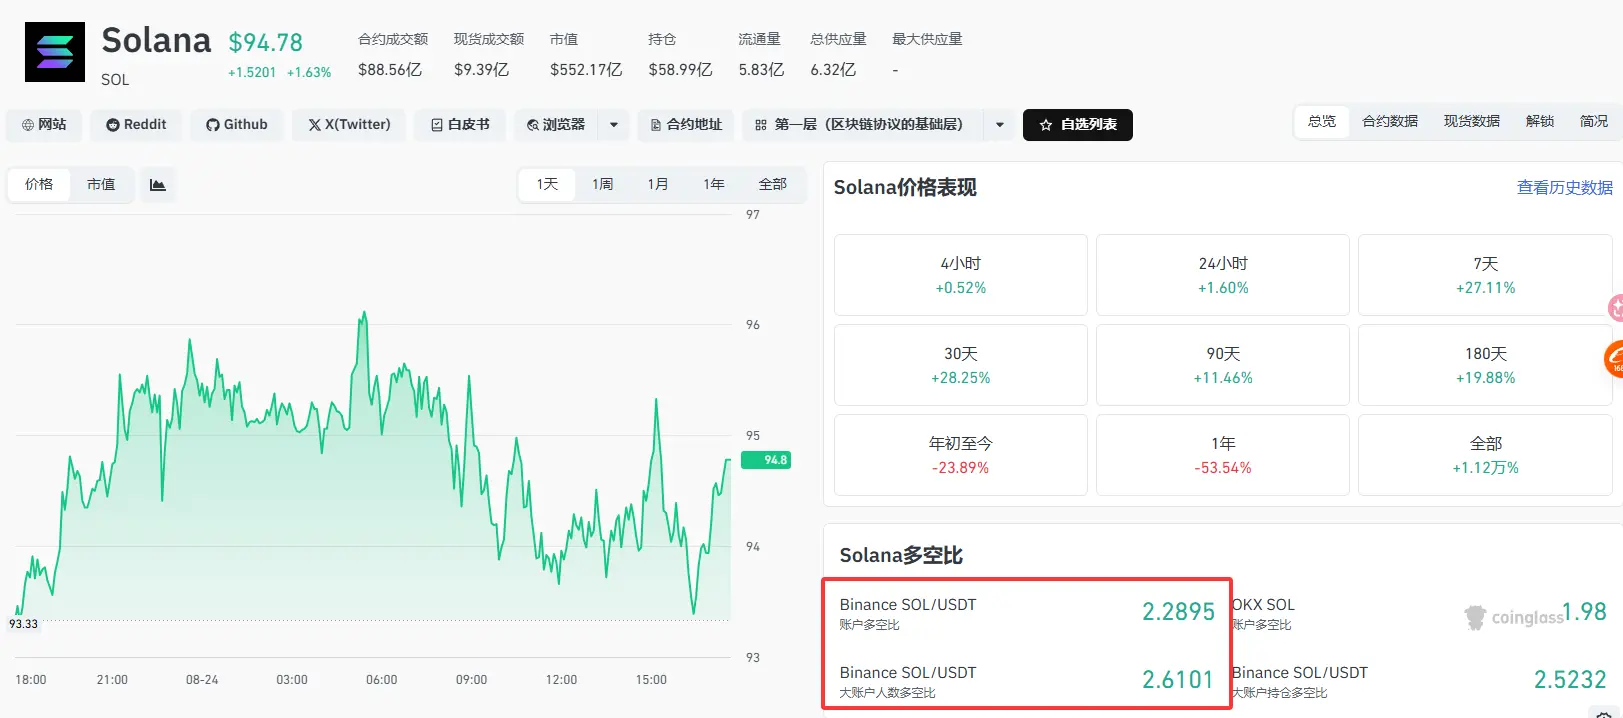
Task: Click the Binance SOL/USDT 大账户人数多空比 row
Action: 1027,680
